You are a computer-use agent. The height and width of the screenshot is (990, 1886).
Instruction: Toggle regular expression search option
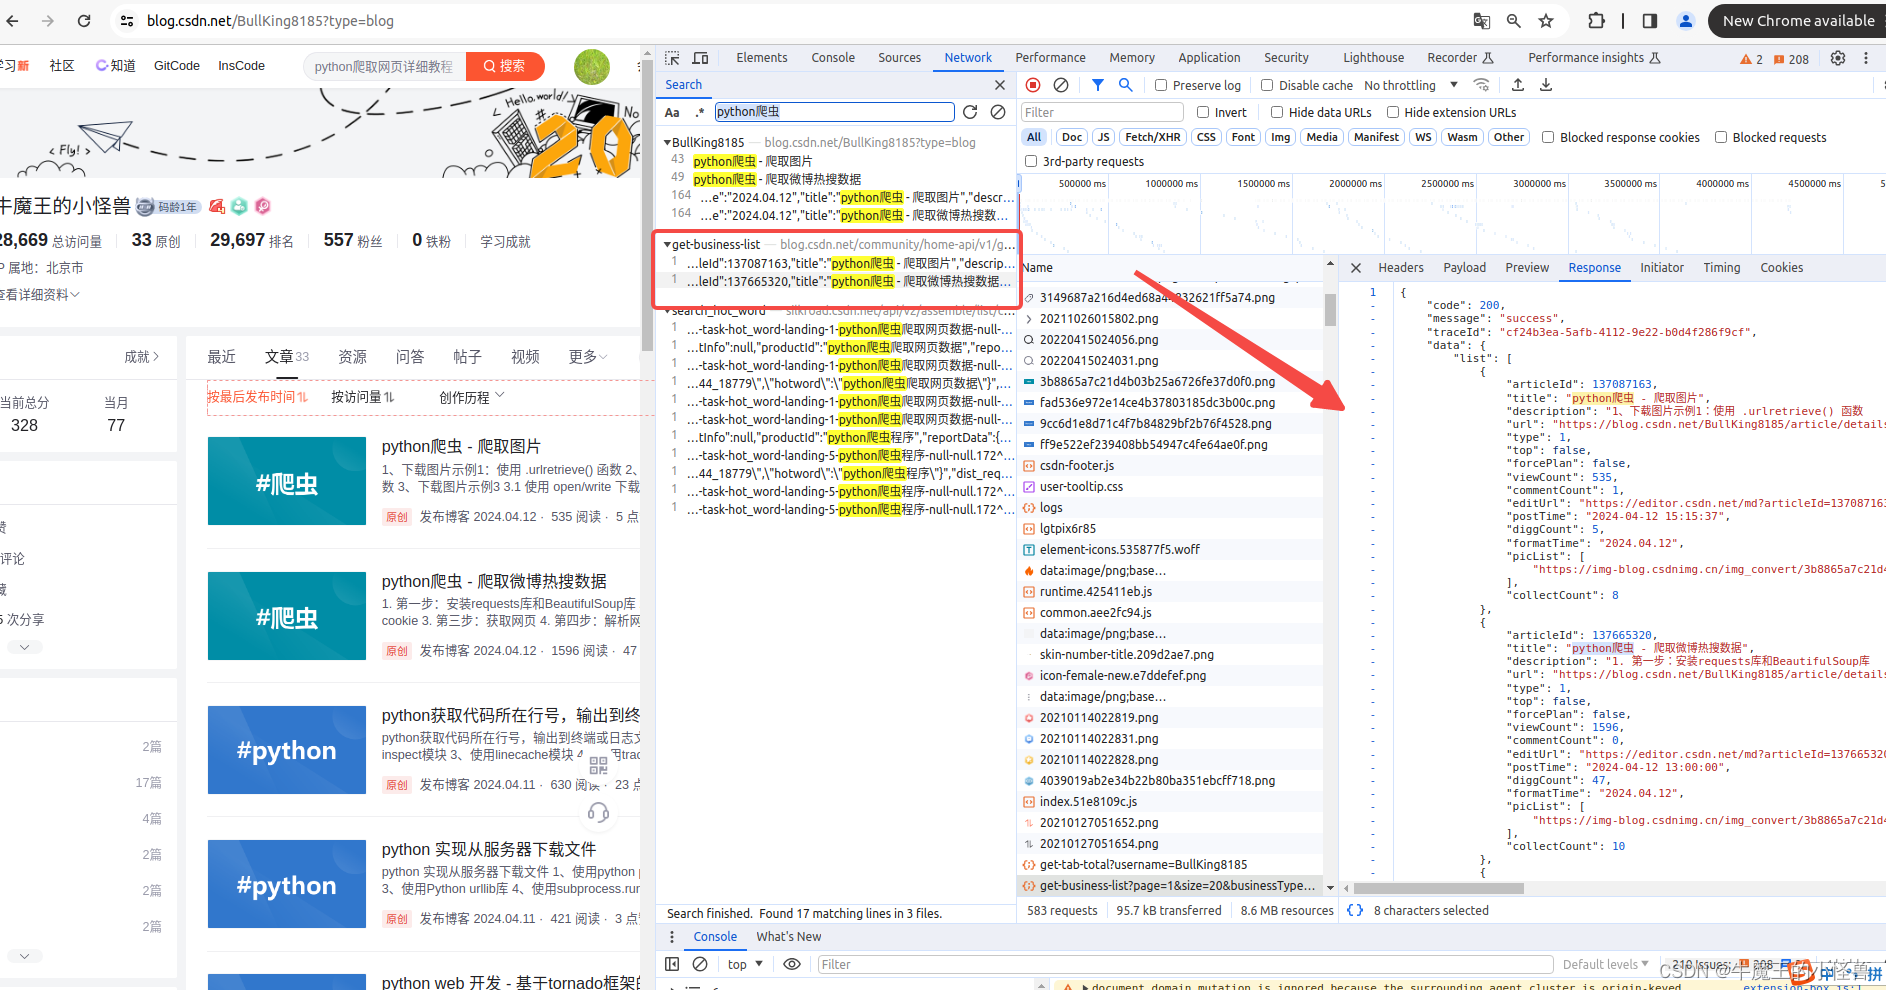700,112
